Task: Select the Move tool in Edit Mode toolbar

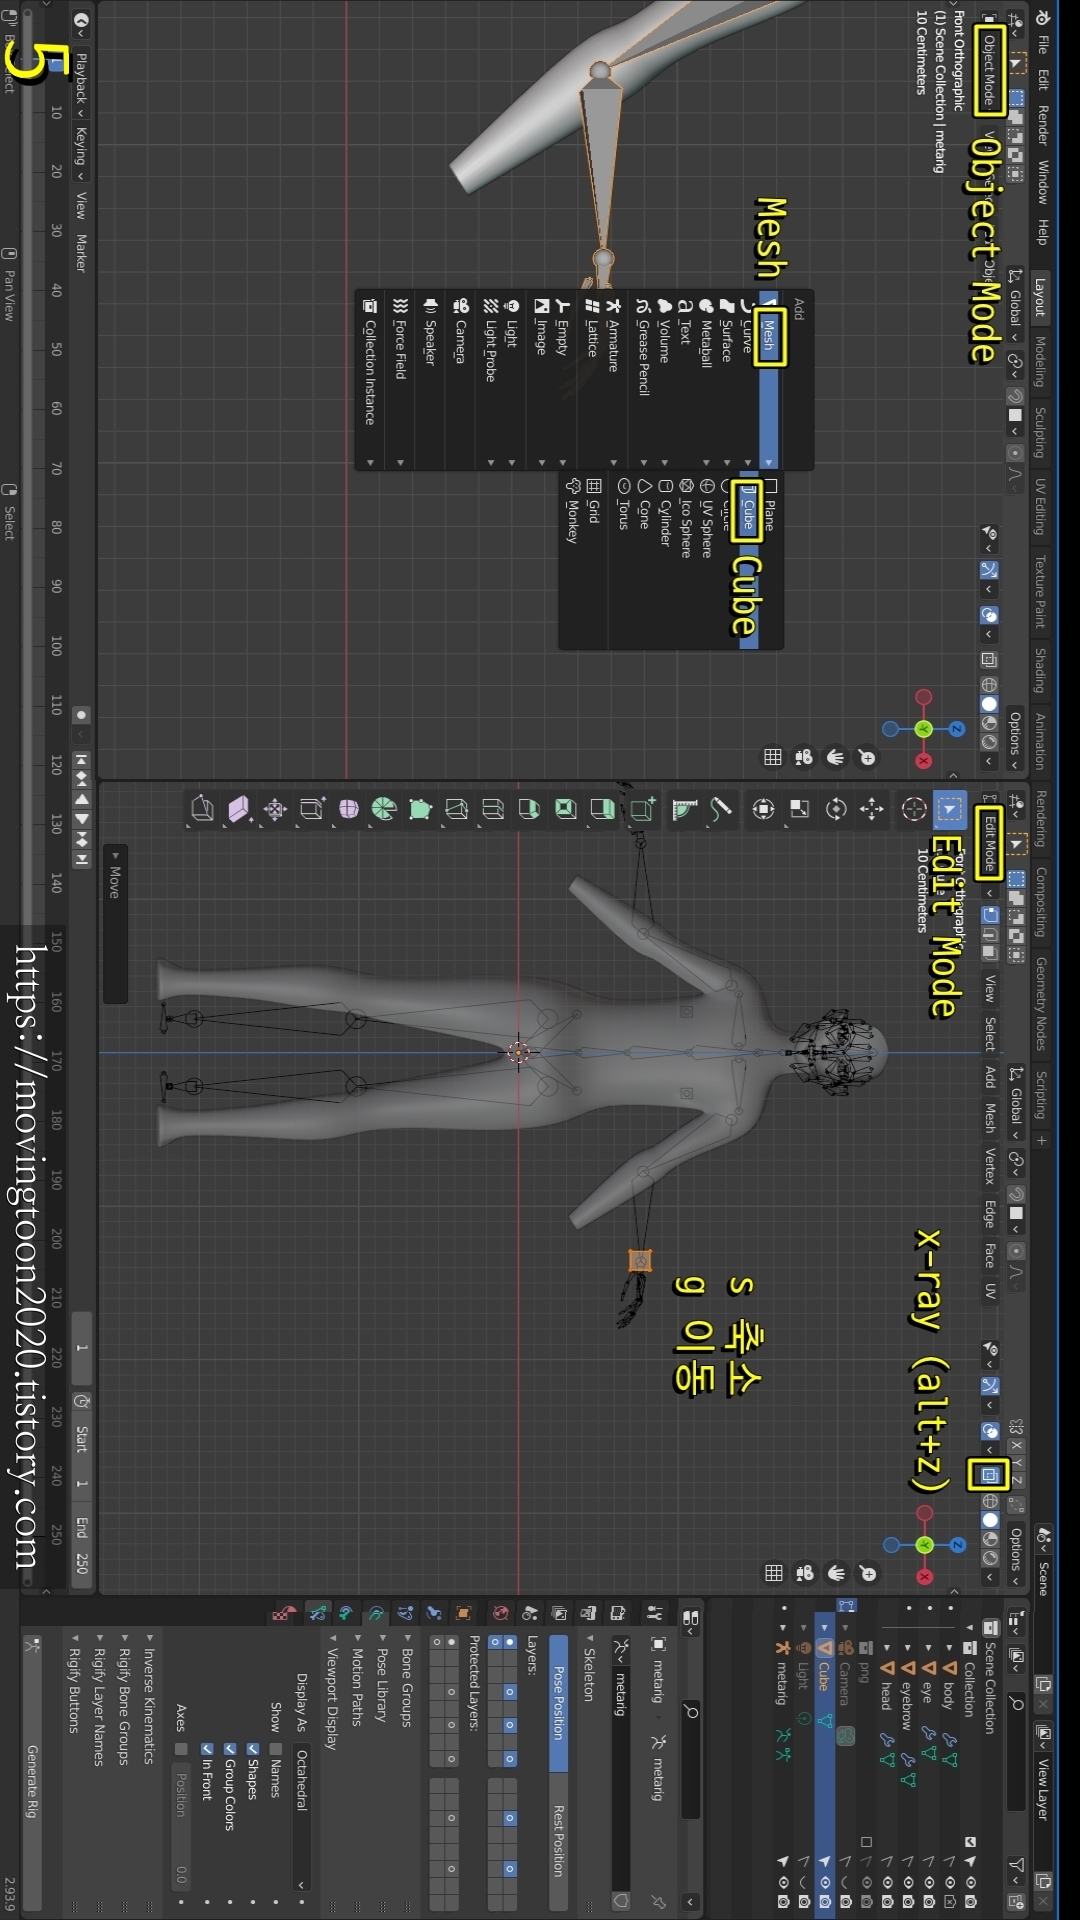Action: tap(872, 809)
